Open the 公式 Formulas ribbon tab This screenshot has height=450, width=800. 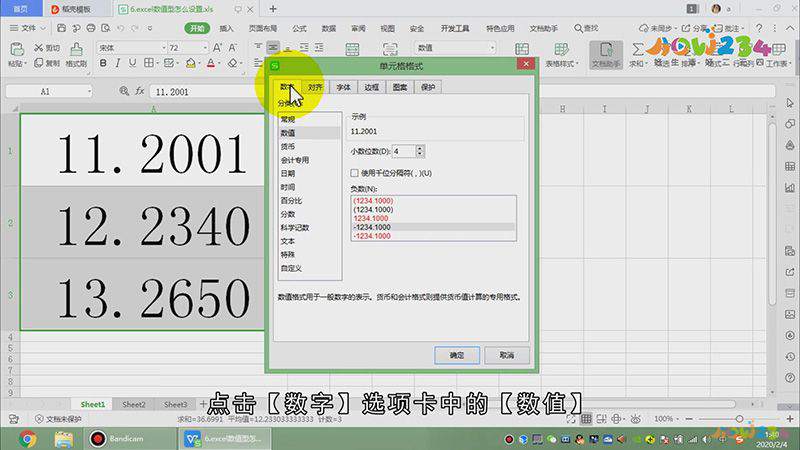299,28
